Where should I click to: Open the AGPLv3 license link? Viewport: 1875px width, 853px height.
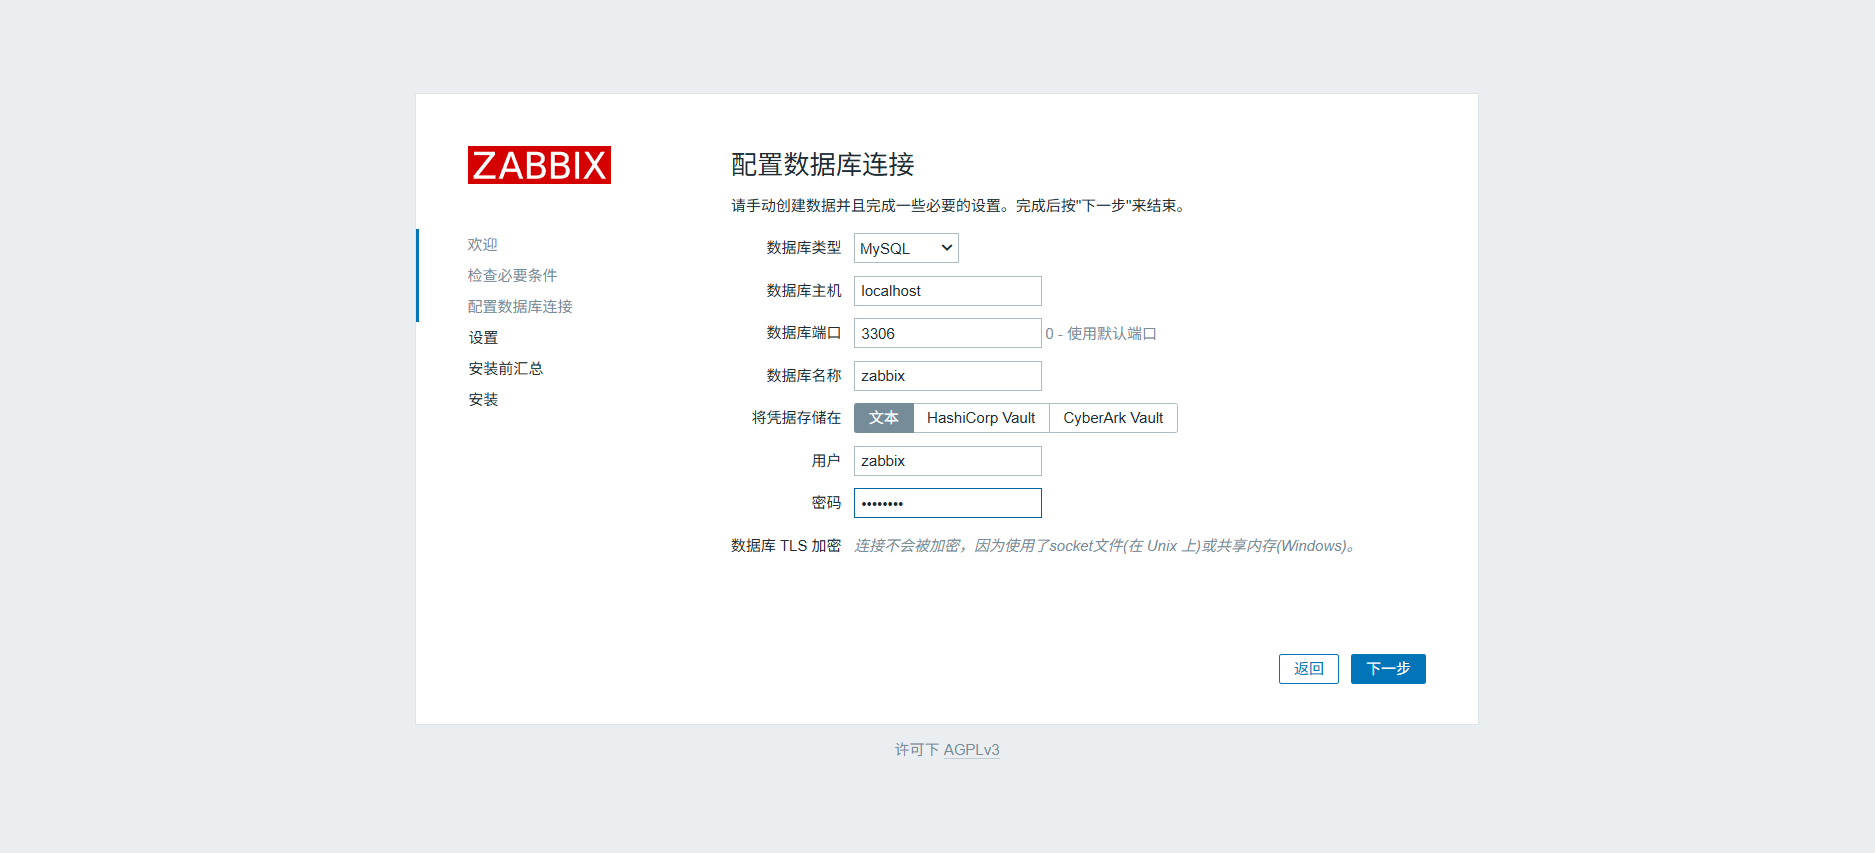pos(971,750)
